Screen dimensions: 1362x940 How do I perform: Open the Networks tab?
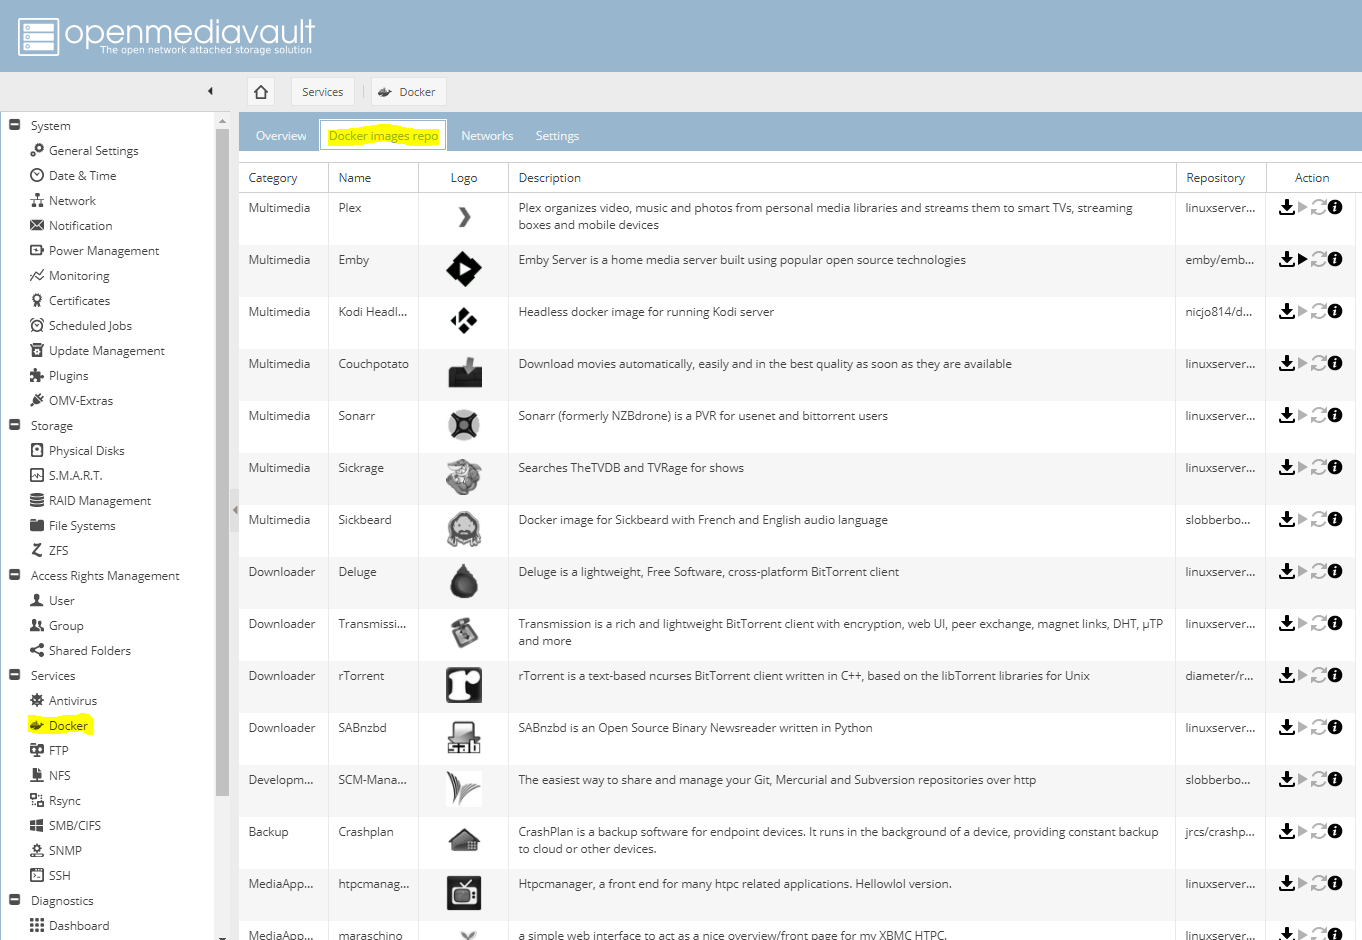(487, 136)
